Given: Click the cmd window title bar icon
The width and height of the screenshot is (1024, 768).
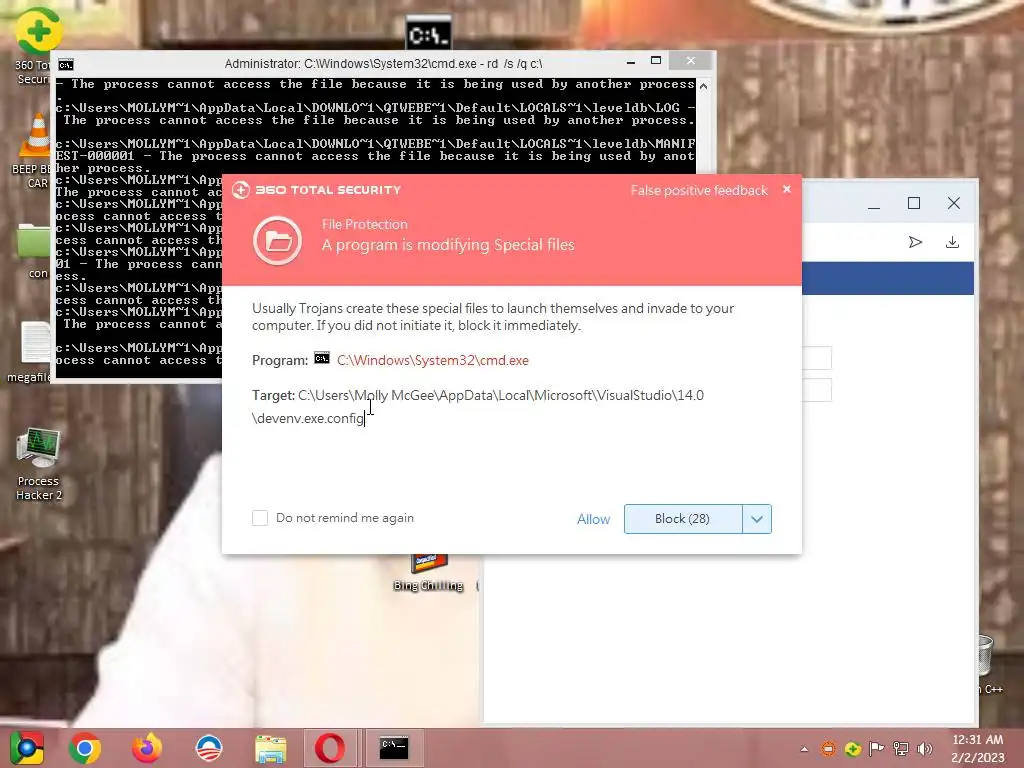Looking at the screenshot, I should 65,65.
